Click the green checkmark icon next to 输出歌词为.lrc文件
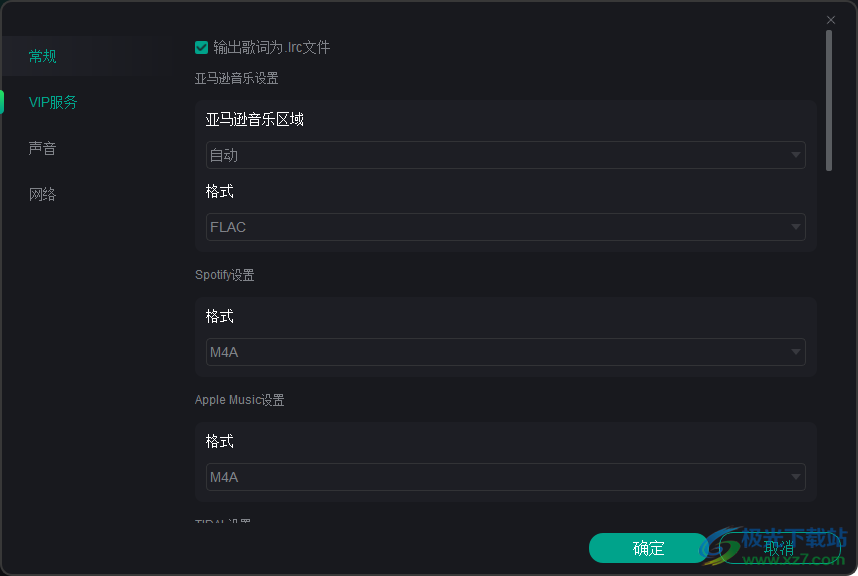 [x=200, y=47]
